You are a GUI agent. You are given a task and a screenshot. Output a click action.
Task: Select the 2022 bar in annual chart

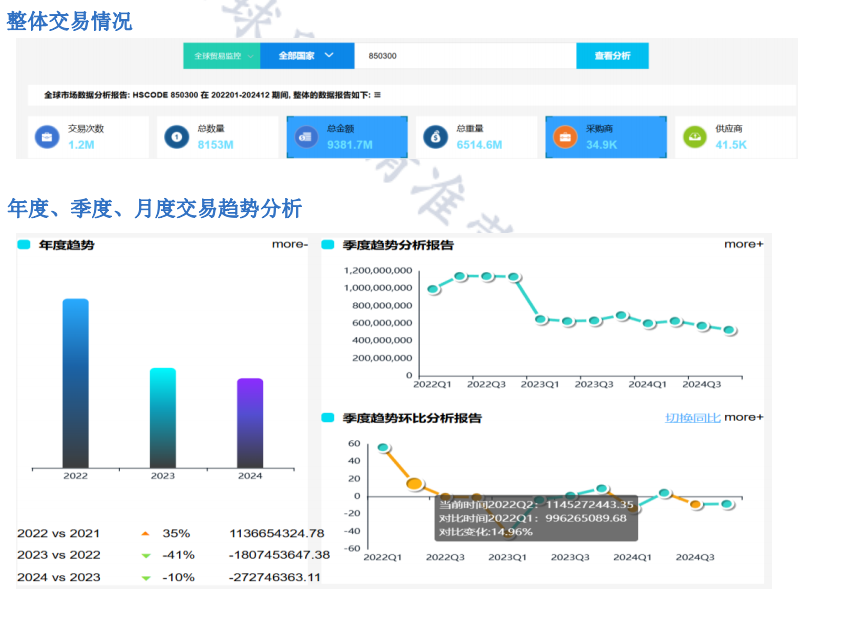75,382
